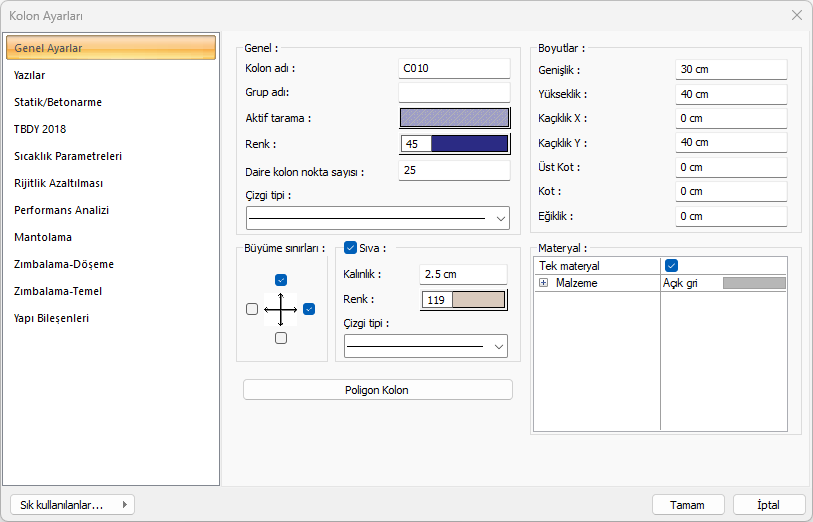Confirm with the Tamam button
The image size is (813, 522).
(x=688, y=505)
